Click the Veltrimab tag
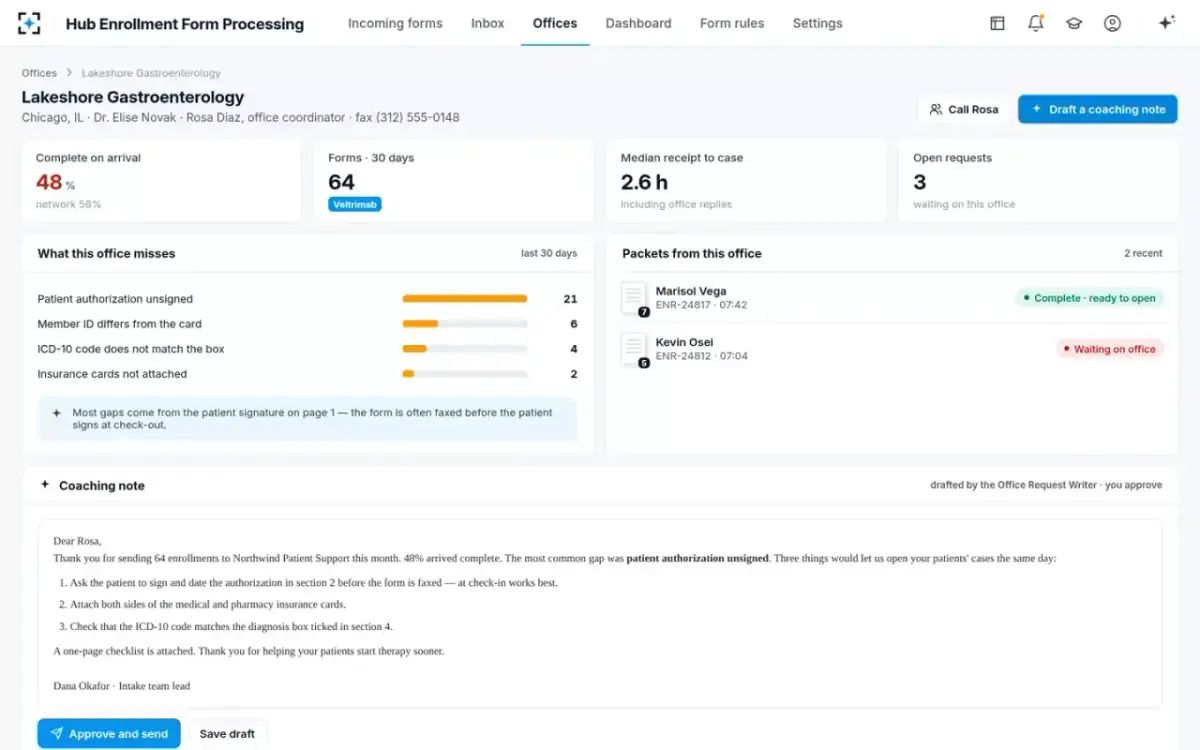This screenshot has height=750, width=1200. point(355,204)
